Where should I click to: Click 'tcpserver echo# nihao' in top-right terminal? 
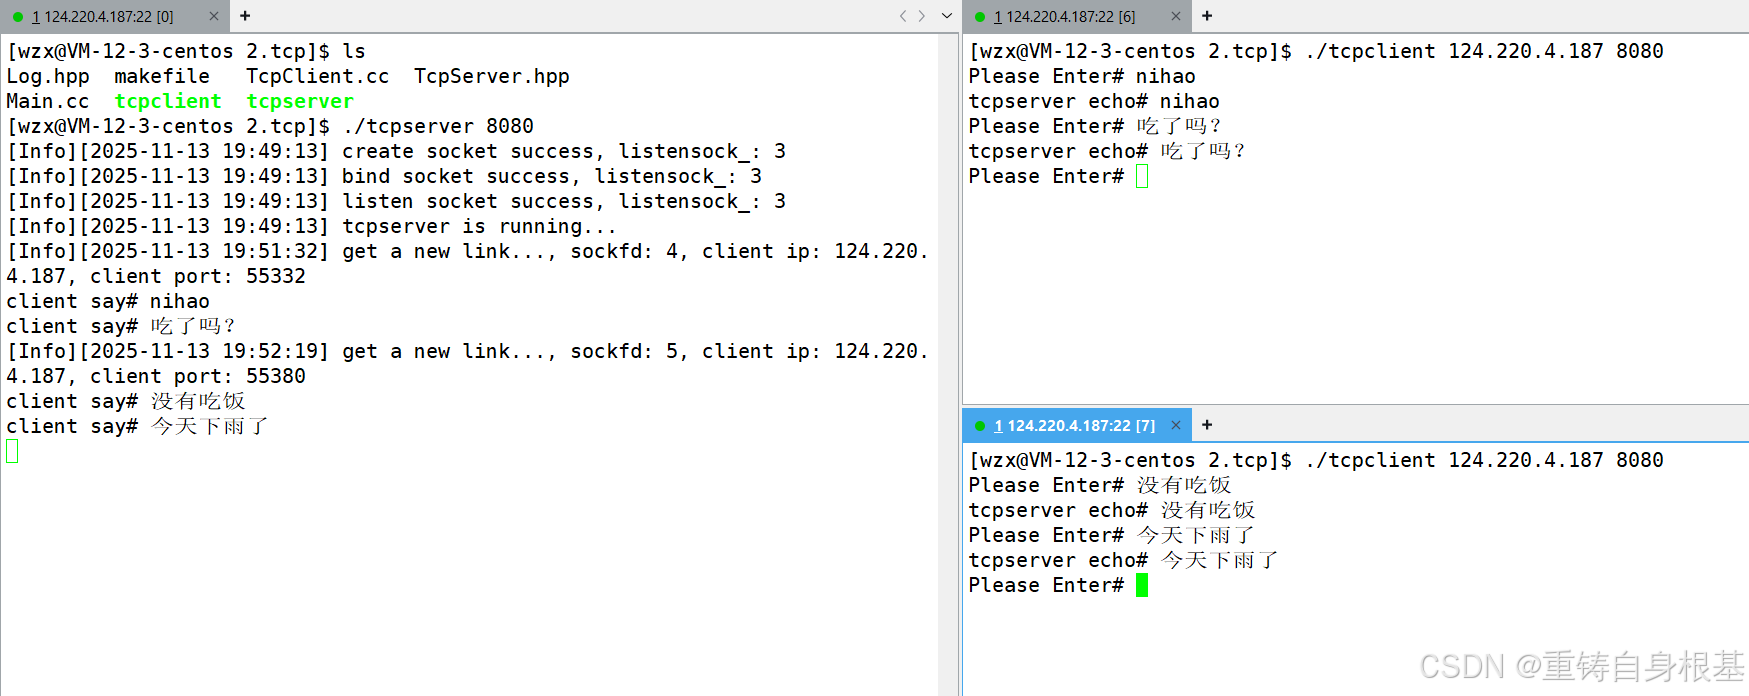click(x=1094, y=101)
